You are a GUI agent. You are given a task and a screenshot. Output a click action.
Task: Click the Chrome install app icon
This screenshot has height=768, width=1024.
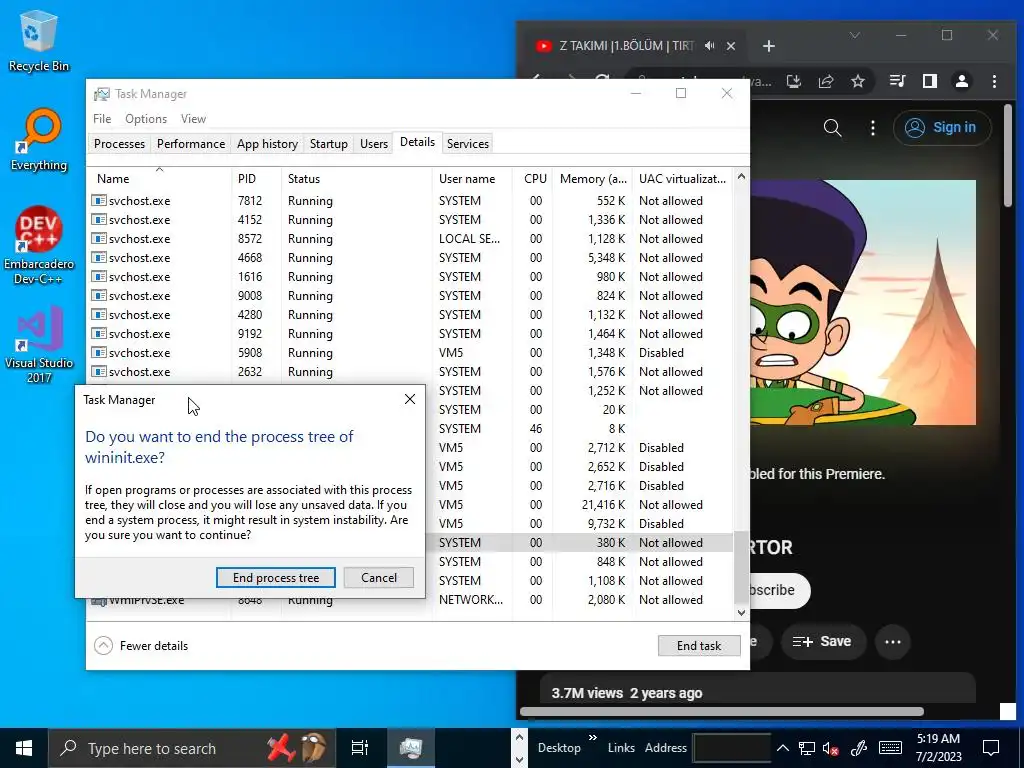coord(793,81)
